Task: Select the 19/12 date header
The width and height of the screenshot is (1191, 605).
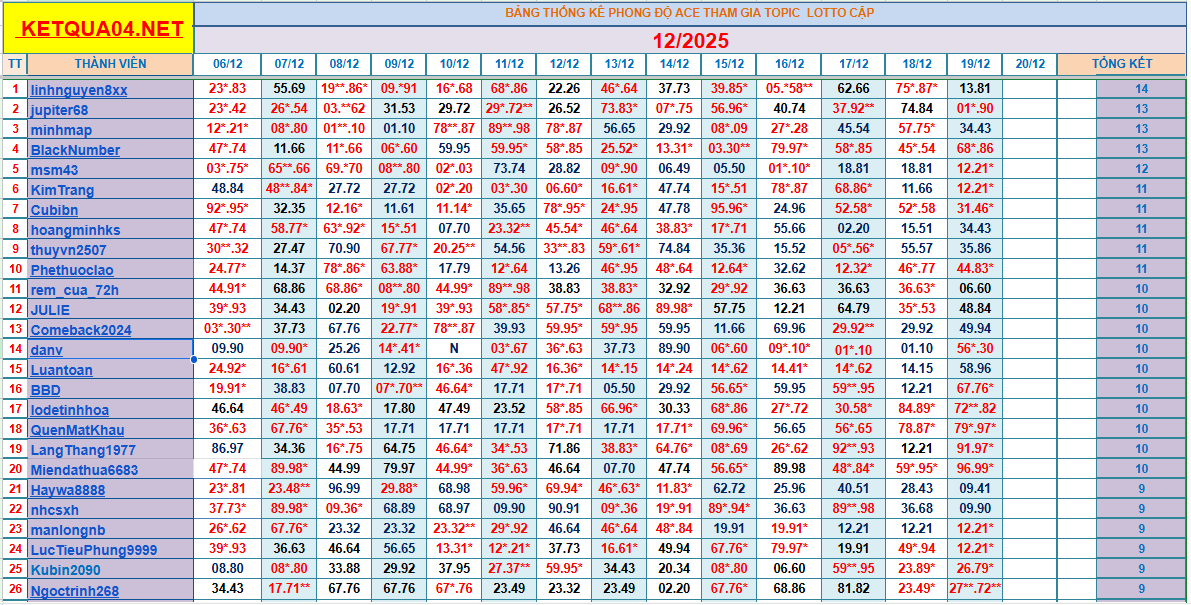Action: click(975, 65)
